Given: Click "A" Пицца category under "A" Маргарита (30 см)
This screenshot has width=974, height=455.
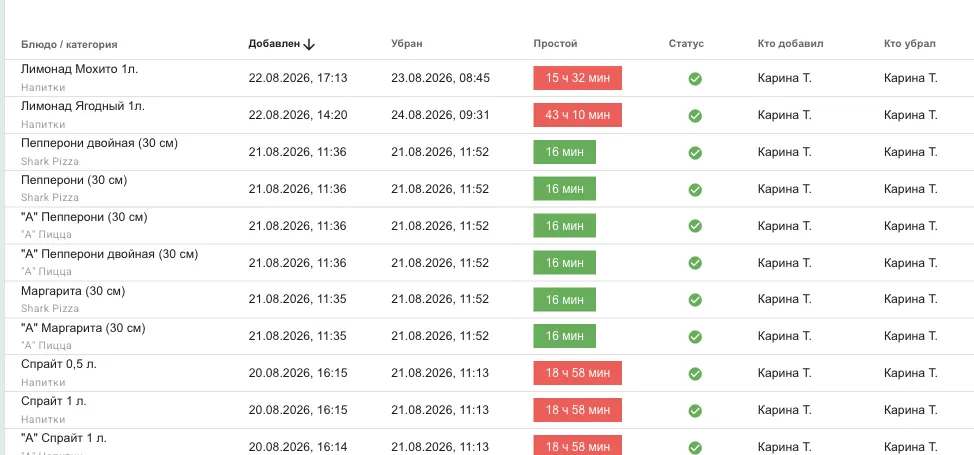Looking at the screenshot, I should [x=46, y=345].
